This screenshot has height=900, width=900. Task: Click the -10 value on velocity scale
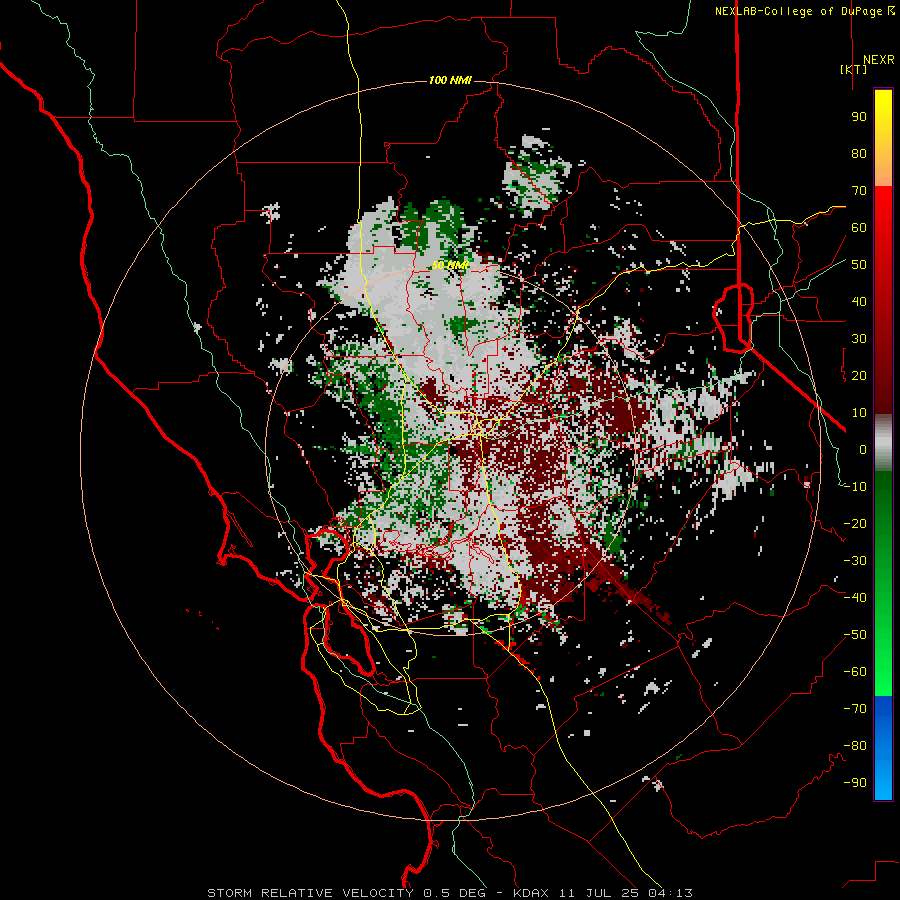(x=855, y=487)
